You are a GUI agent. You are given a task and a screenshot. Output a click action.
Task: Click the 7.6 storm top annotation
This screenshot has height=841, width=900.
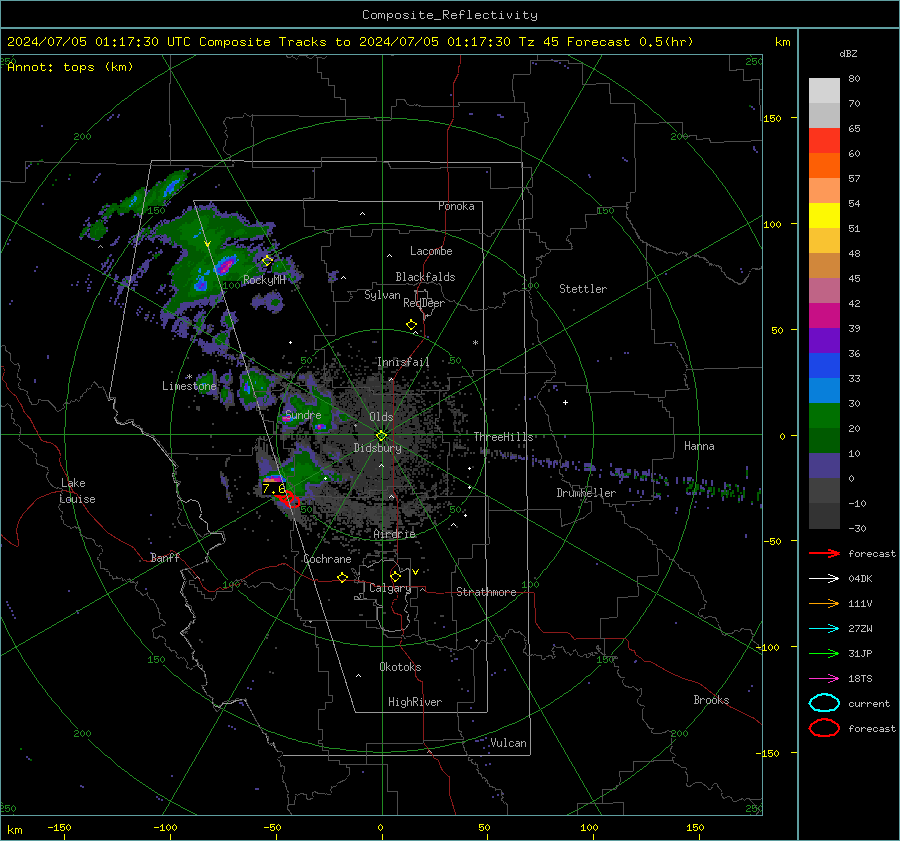(x=274, y=489)
